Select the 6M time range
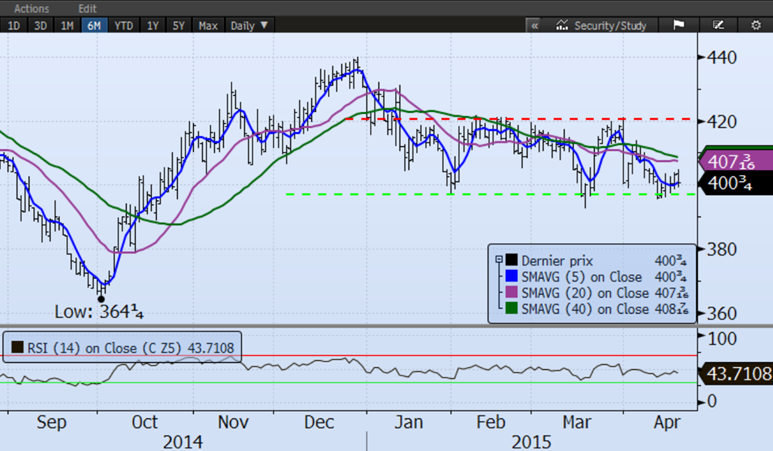This screenshot has width=773, height=451. click(x=93, y=24)
